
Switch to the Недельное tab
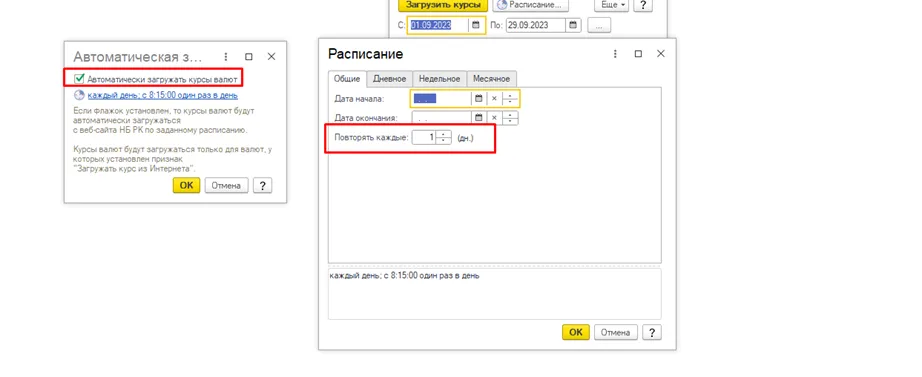pyautogui.click(x=439, y=79)
